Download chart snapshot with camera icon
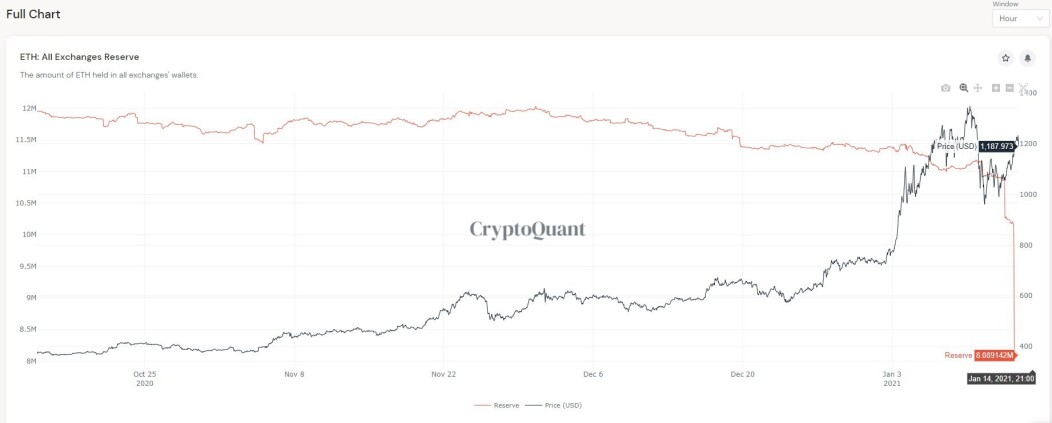 (945, 88)
